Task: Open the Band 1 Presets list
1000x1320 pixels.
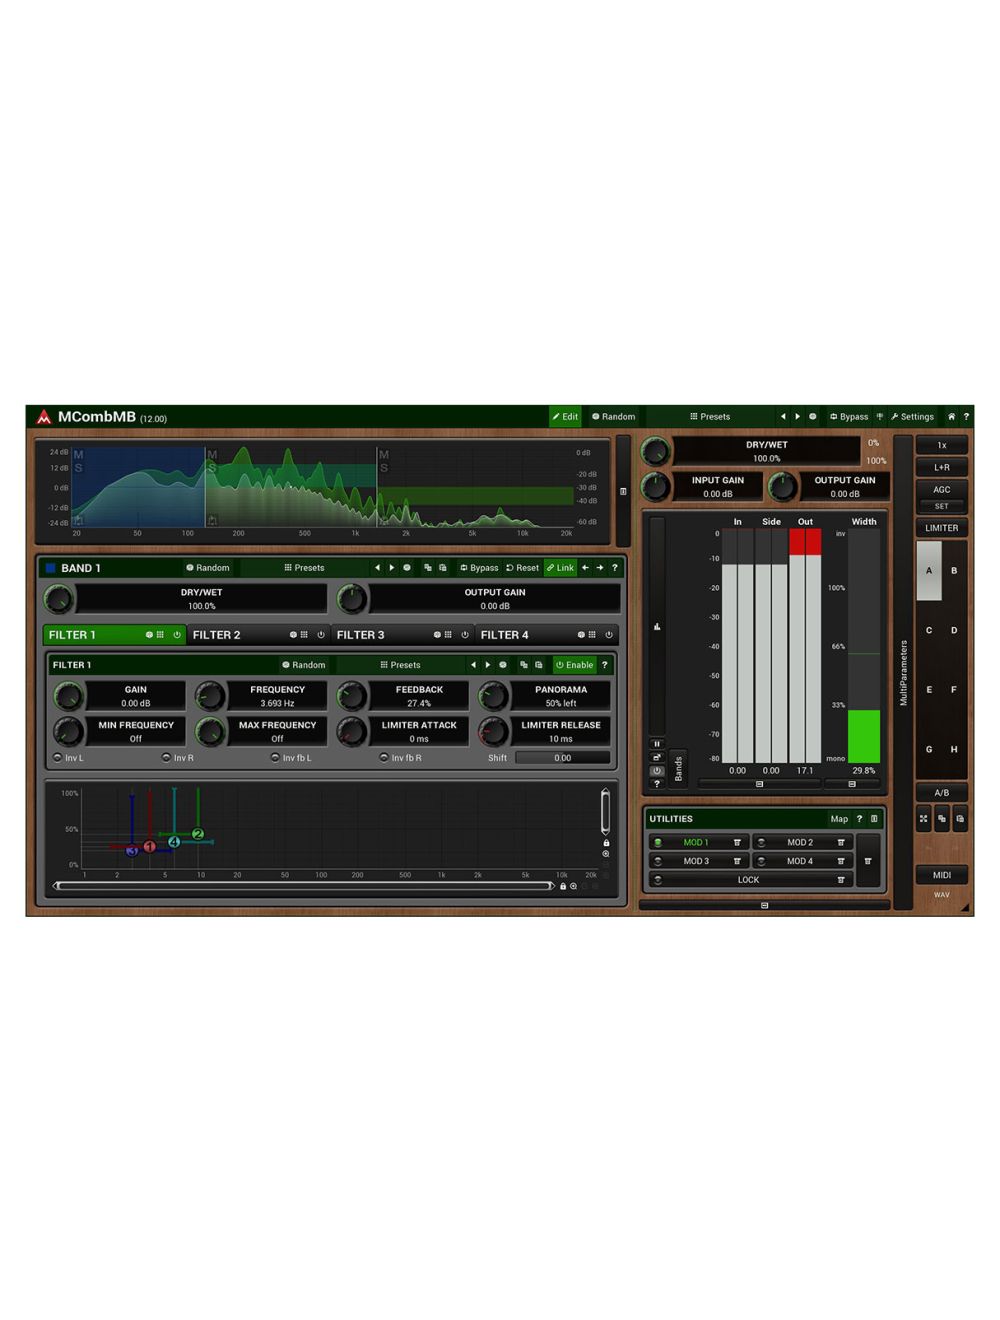Action: pos(304,568)
